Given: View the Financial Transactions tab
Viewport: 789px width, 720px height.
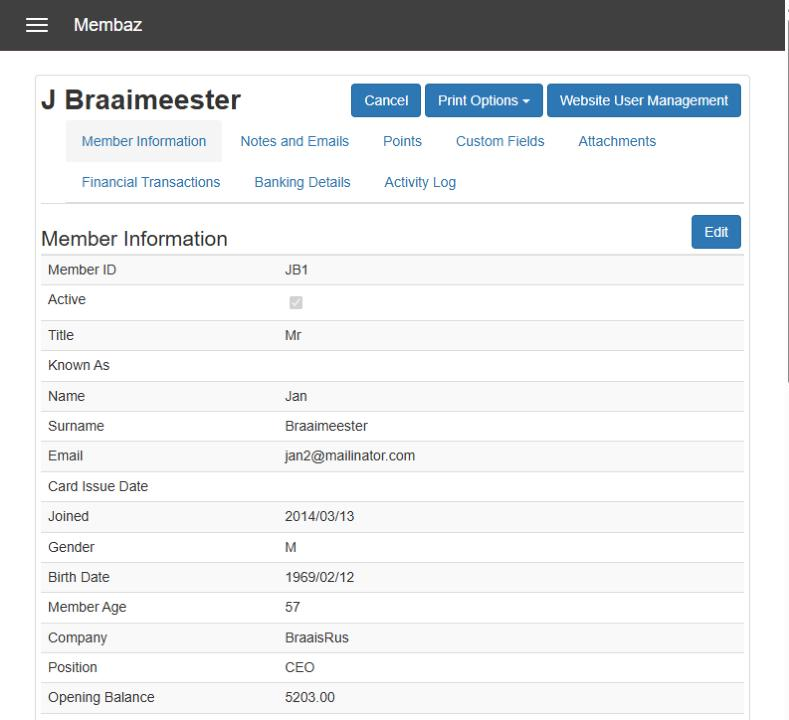Looking at the screenshot, I should [151, 182].
